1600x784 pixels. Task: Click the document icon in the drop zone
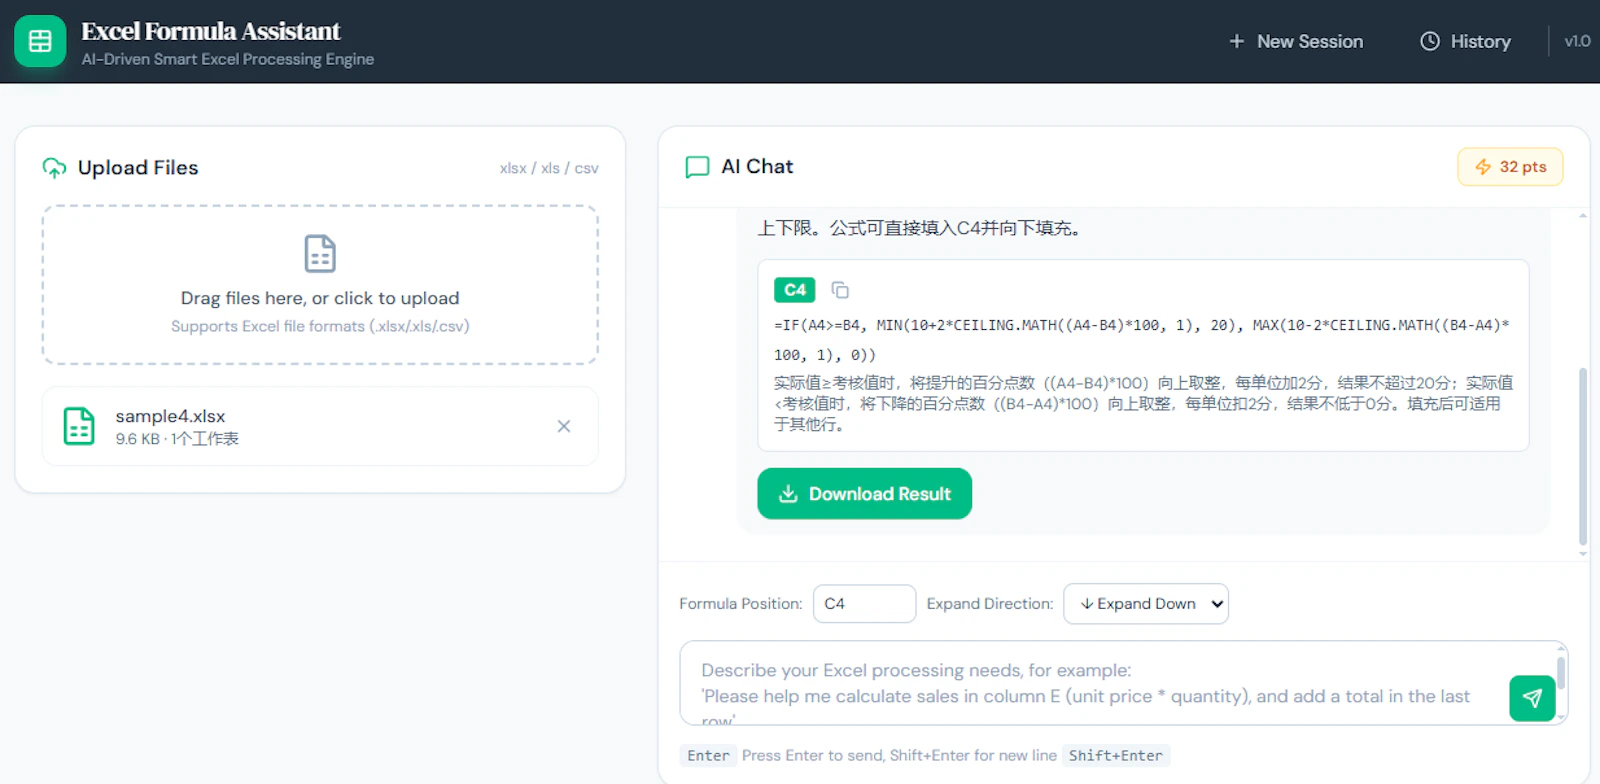(x=320, y=254)
